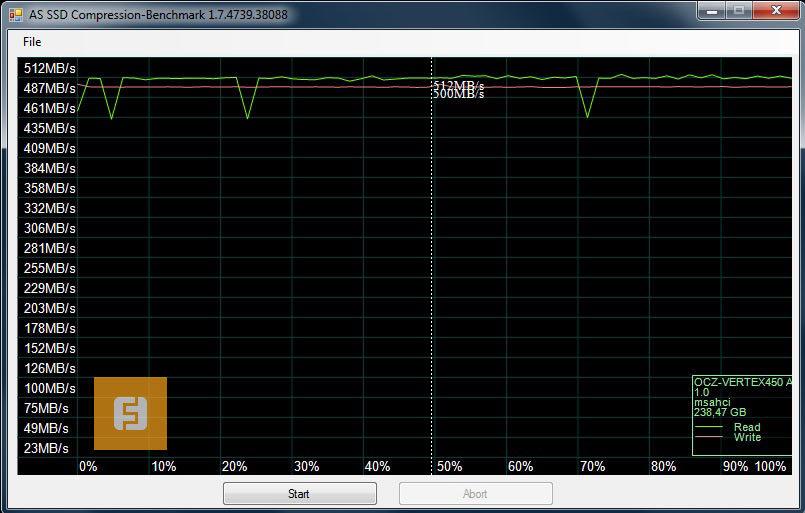Minimize the AS SSD Compression-Benchmark window
This screenshot has width=805, height=513.
712,10
